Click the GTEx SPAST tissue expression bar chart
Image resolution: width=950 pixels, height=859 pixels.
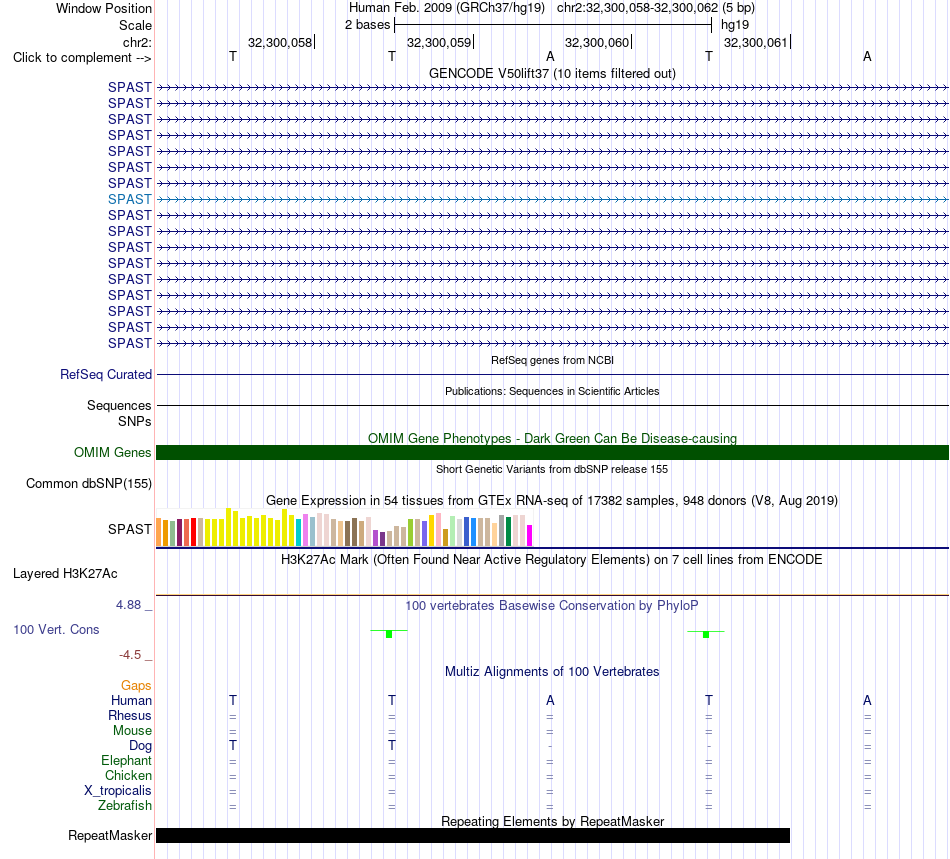coord(344,528)
